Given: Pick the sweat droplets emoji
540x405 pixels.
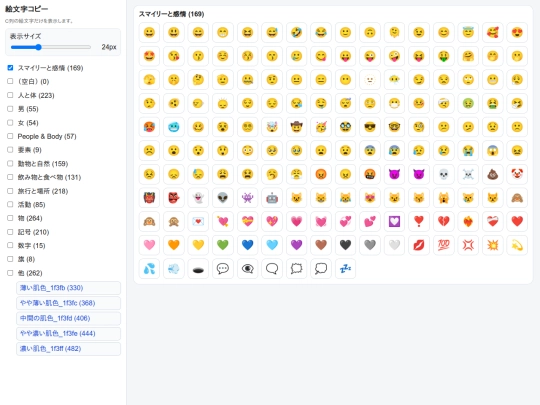Looking at the screenshot, I should 149,268.
